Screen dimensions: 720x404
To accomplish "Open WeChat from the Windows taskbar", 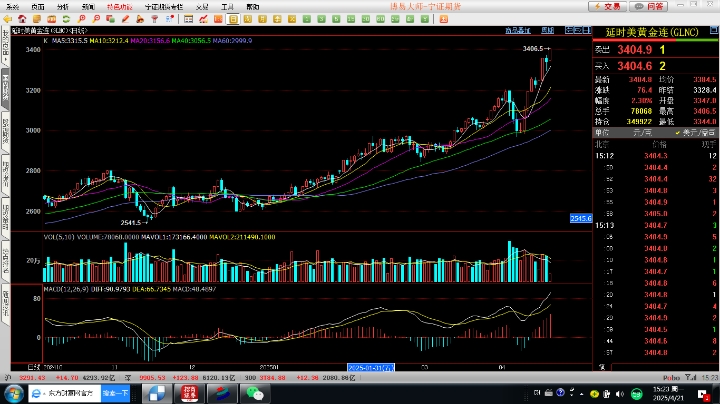I will 256,393.
